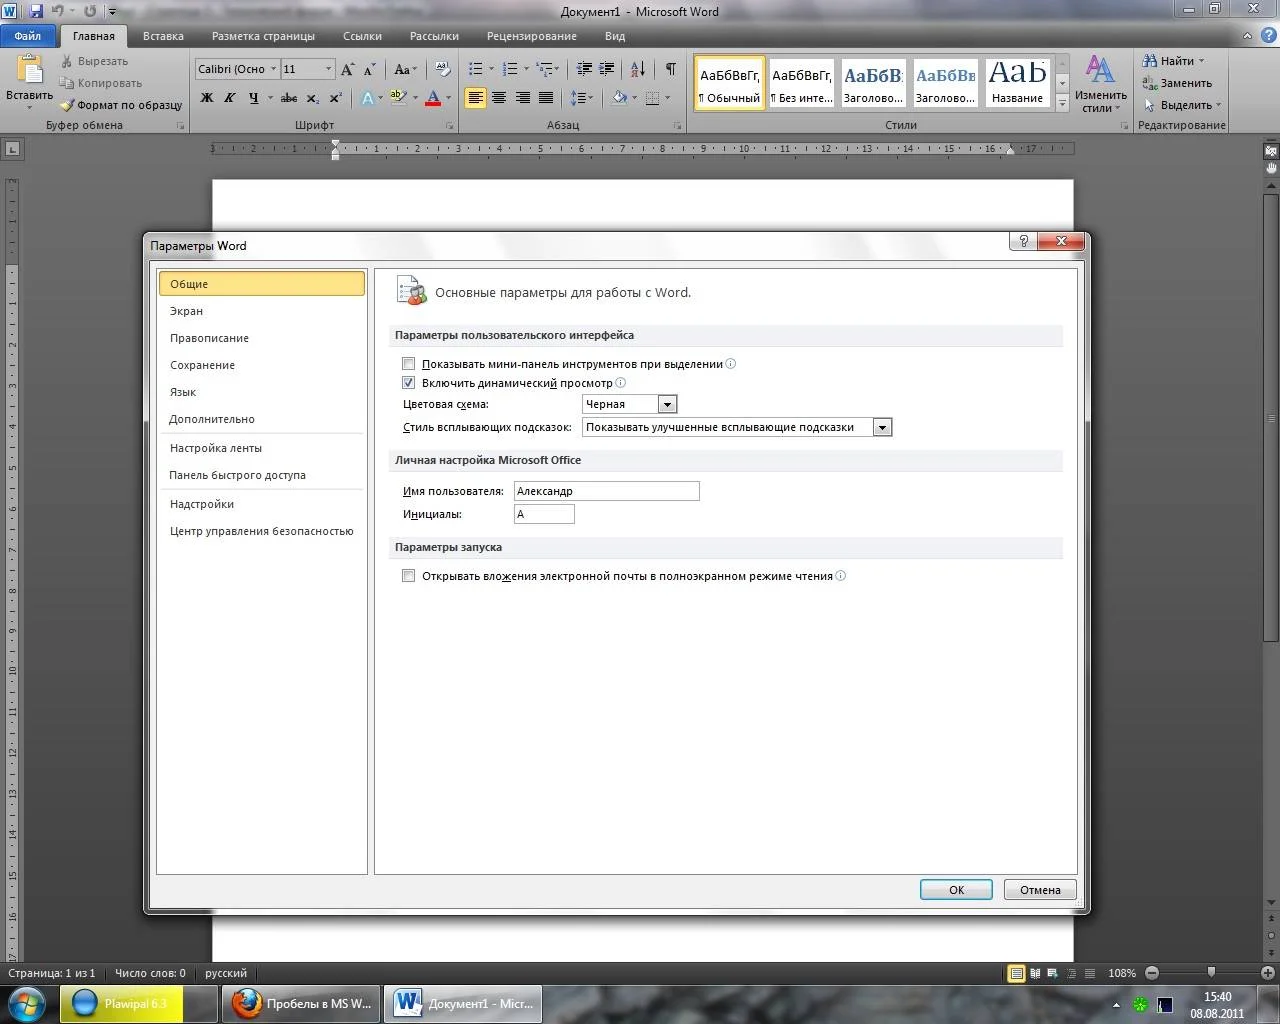Click the Bold (Ж) formatting icon
Image resolution: width=1280 pixels, height=1024 pixels.
point(207,98)
